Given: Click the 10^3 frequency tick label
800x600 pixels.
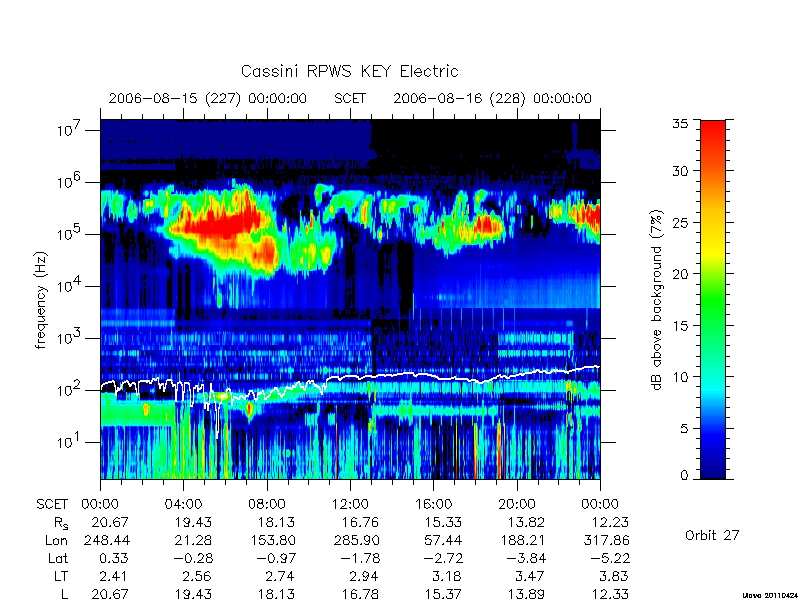Looking at the screenshot, I should pyautogui.click(x=70, y=338).
